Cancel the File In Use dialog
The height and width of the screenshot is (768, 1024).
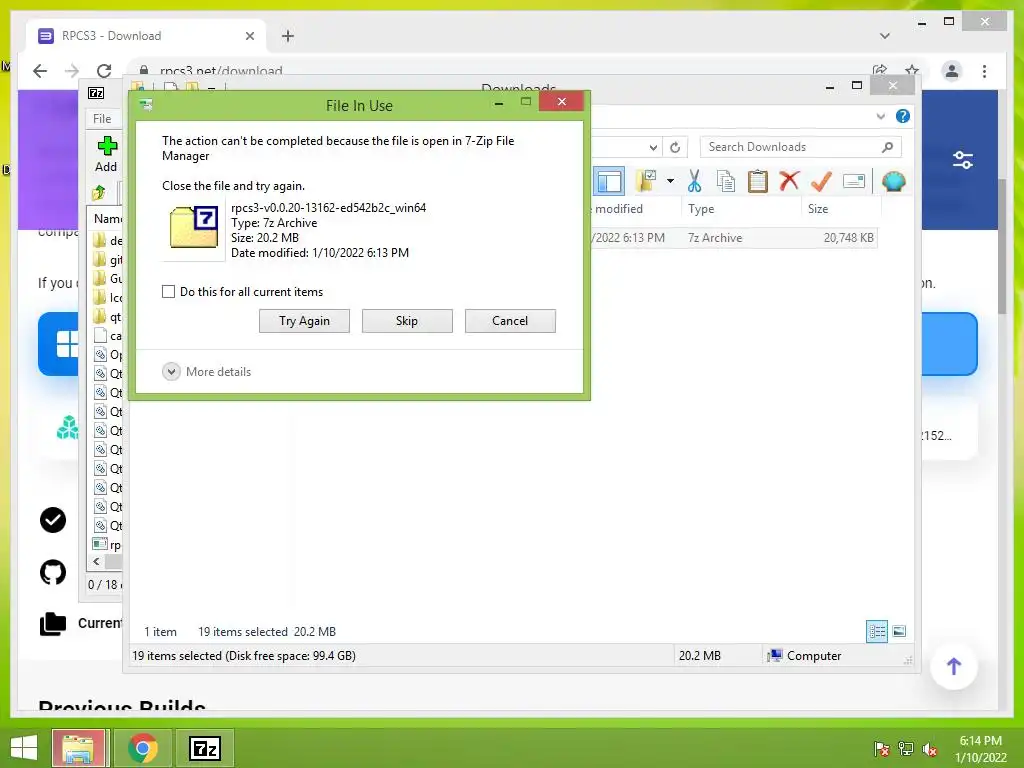[x=510, y=321]
